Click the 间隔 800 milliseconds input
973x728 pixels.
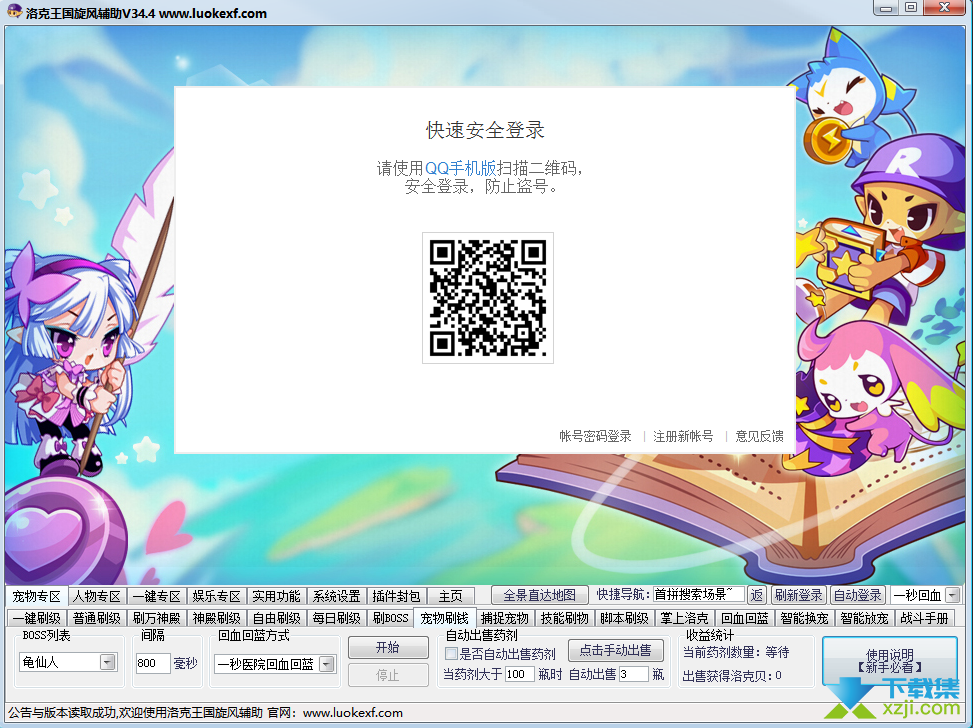tap(153, 663)
